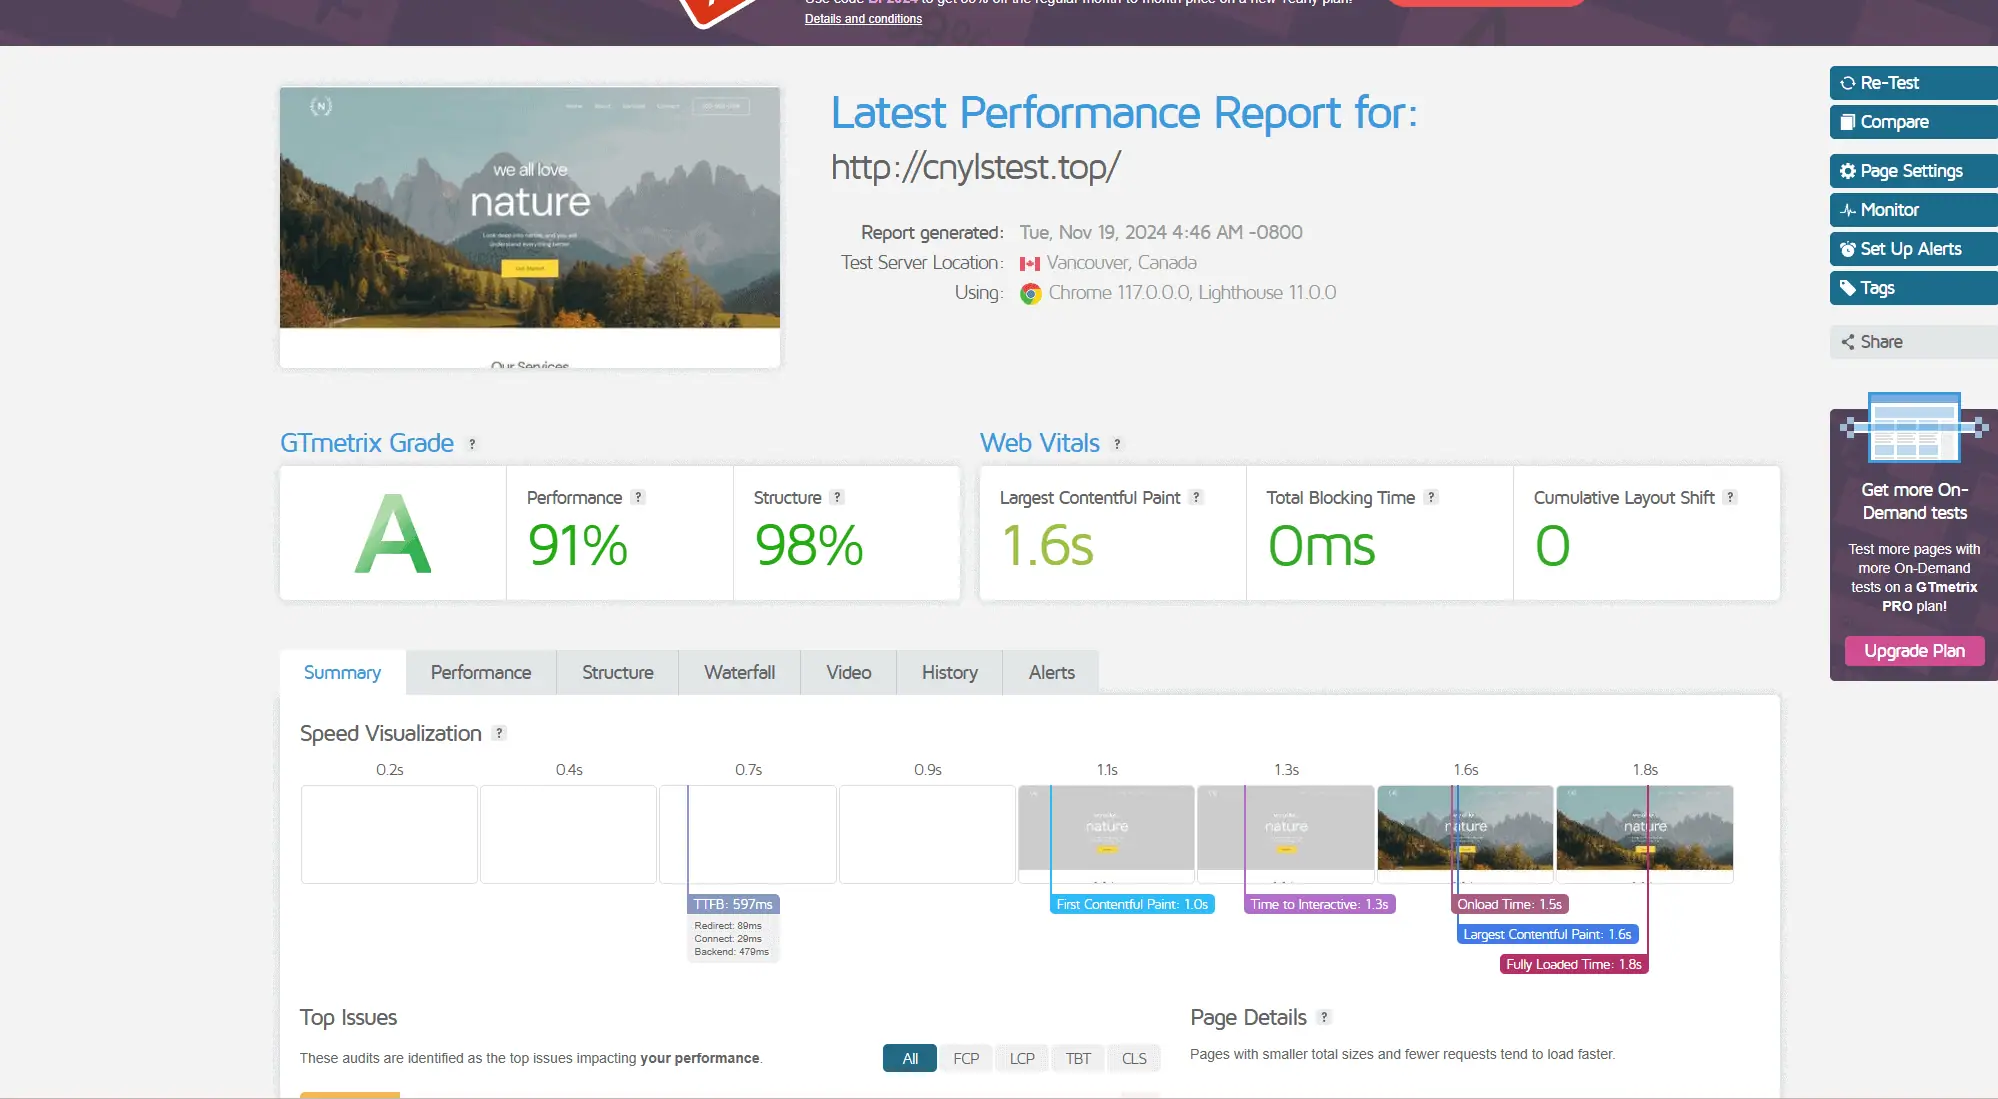Switch to the Structure tab

(x=618, y=673)
